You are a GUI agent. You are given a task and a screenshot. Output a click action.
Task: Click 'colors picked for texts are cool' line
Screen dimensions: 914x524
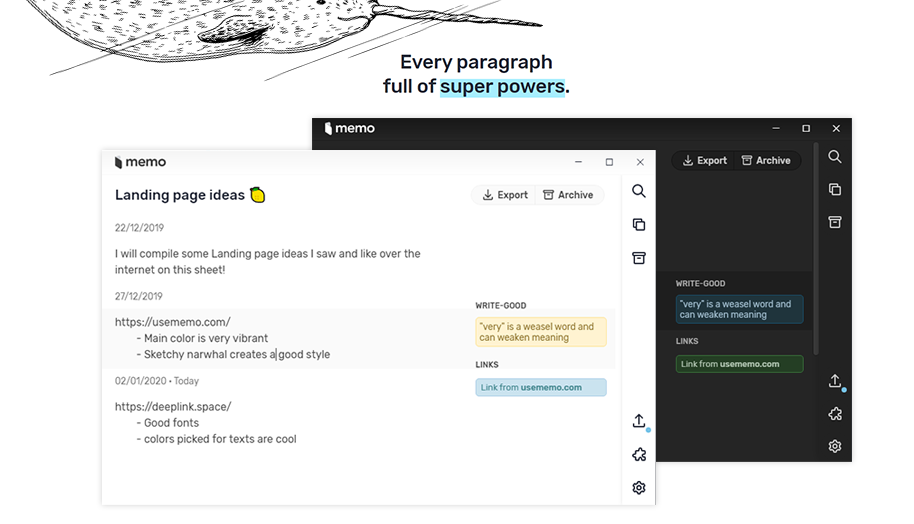pyautogui.click(x=216, y=439)
